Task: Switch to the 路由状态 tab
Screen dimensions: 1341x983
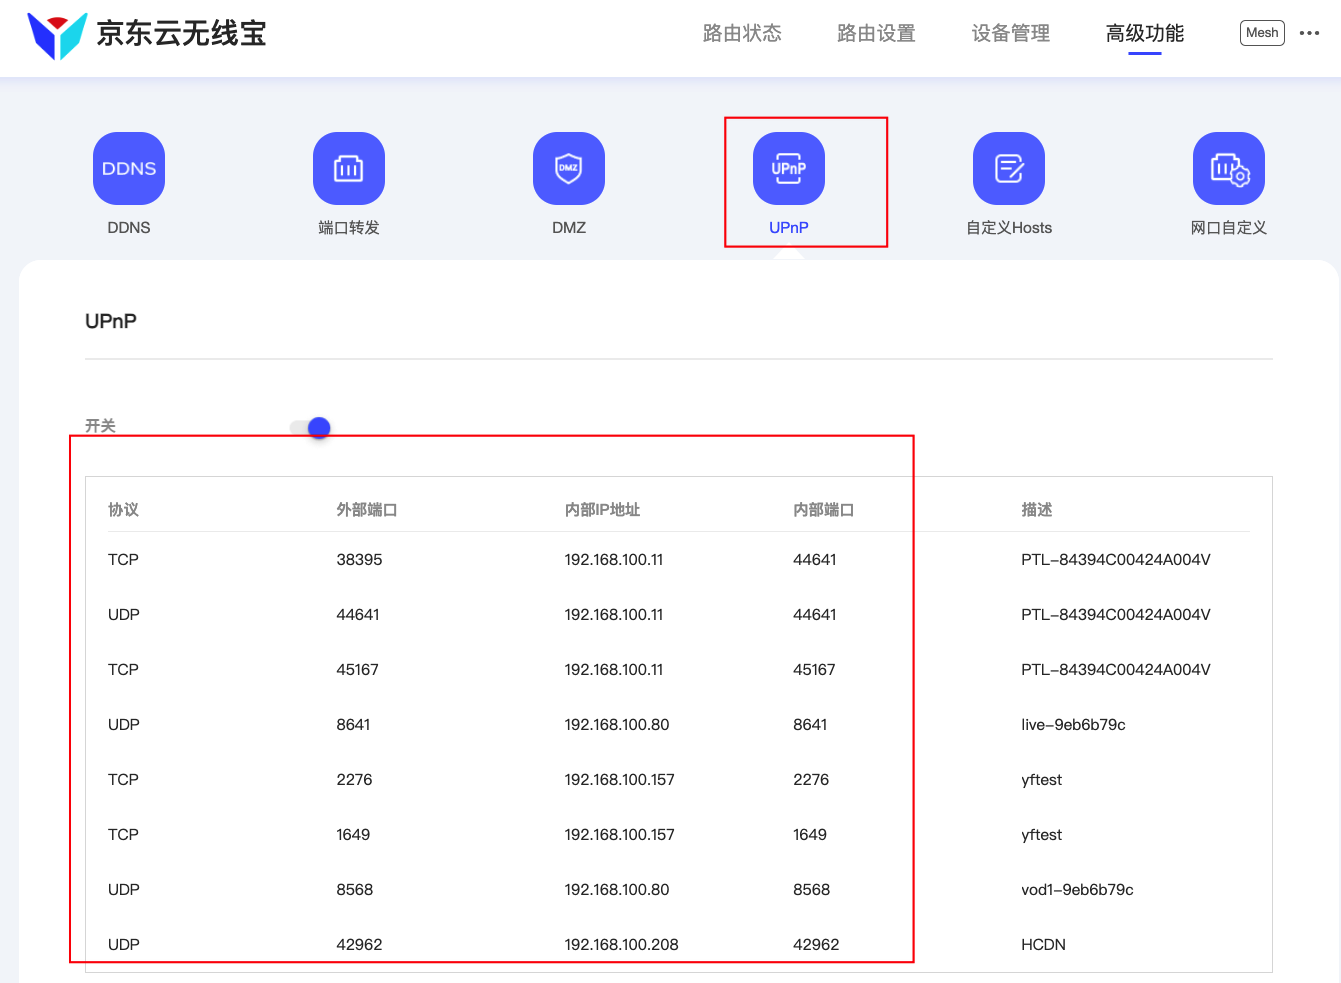Action: pyautogui.click(x=742, y=33)
